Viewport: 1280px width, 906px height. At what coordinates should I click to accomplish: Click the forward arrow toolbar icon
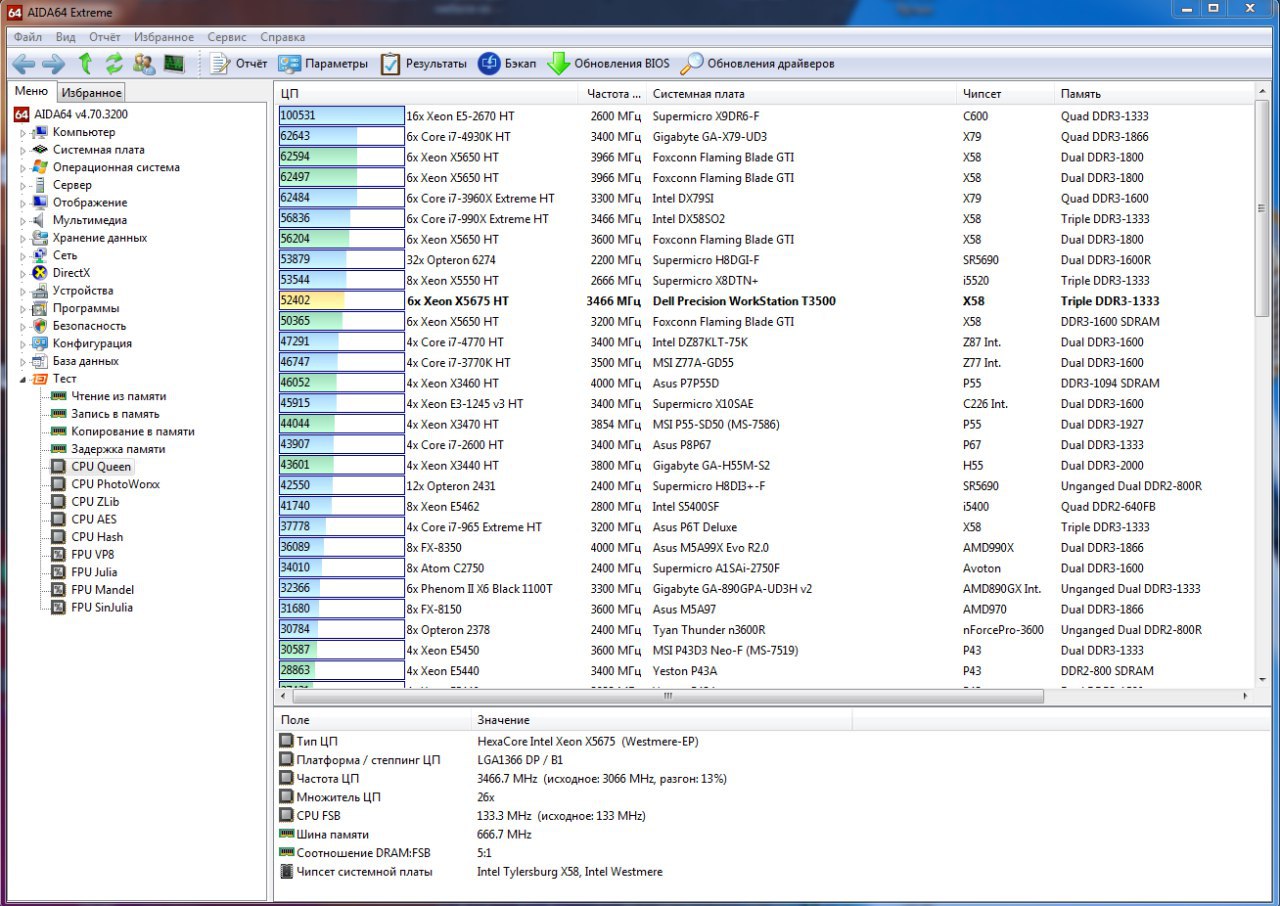[53, 64]
